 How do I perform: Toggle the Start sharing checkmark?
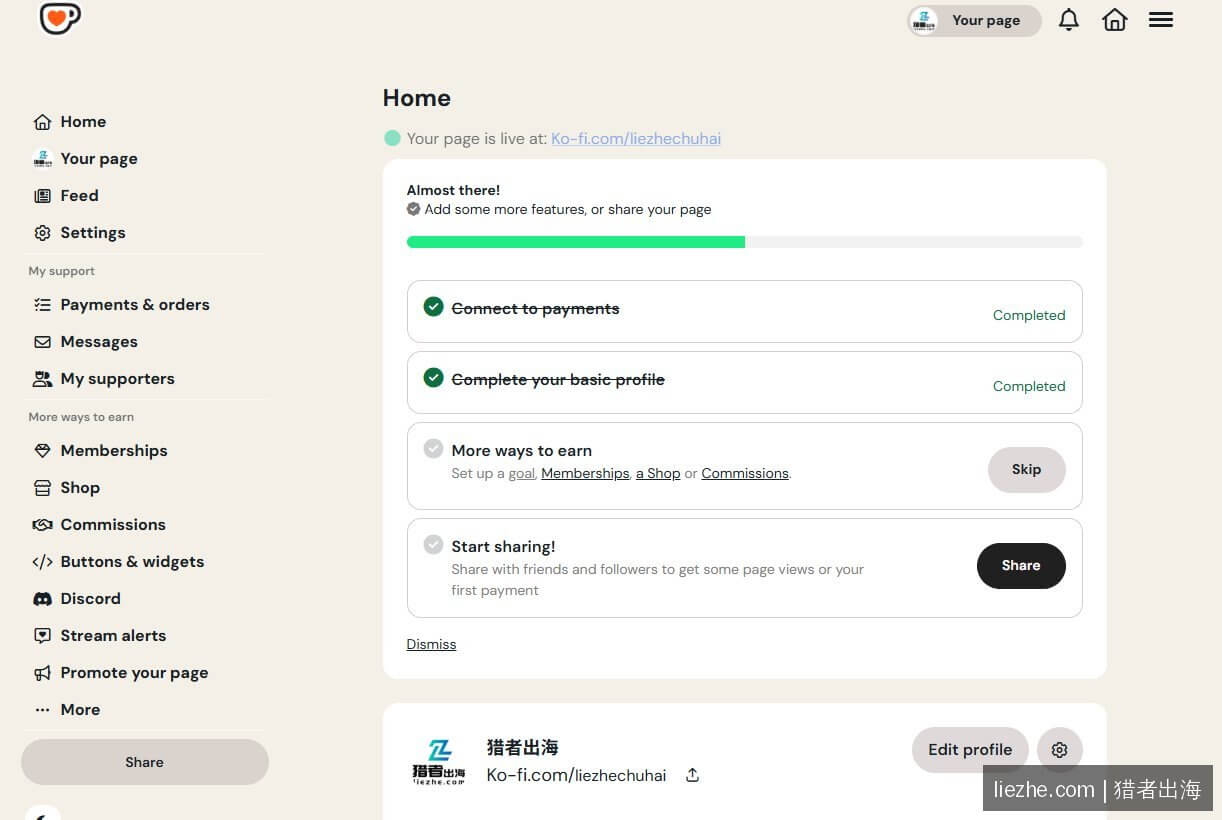click(433, 545)
